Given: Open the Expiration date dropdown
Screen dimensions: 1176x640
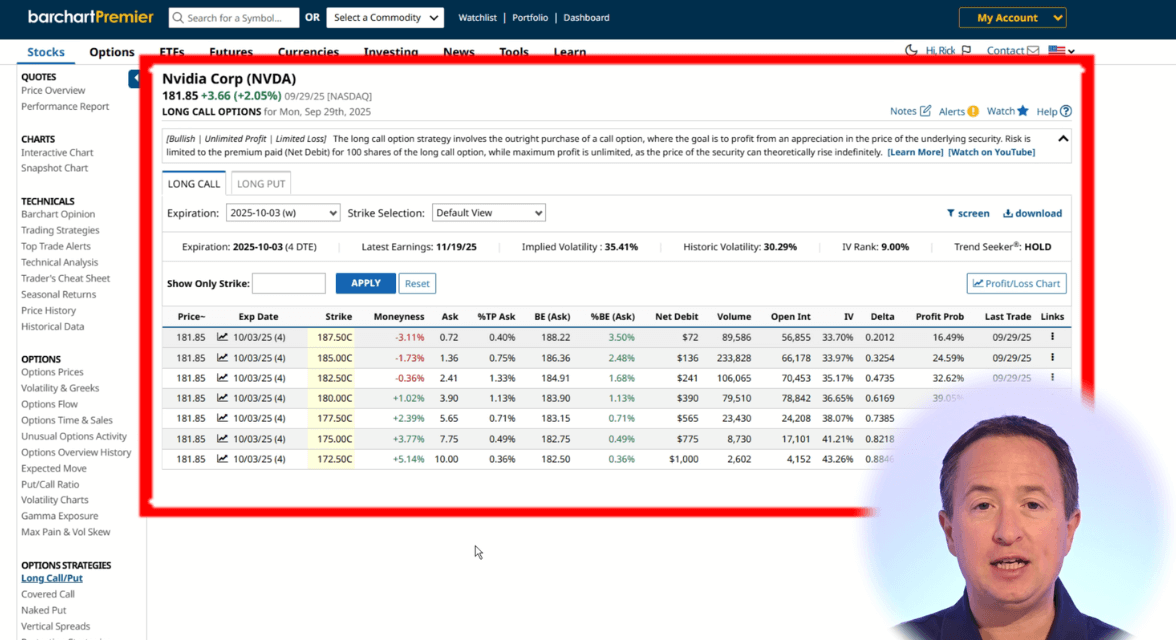Looking at the screenshot, I should (x=281, y=213).
